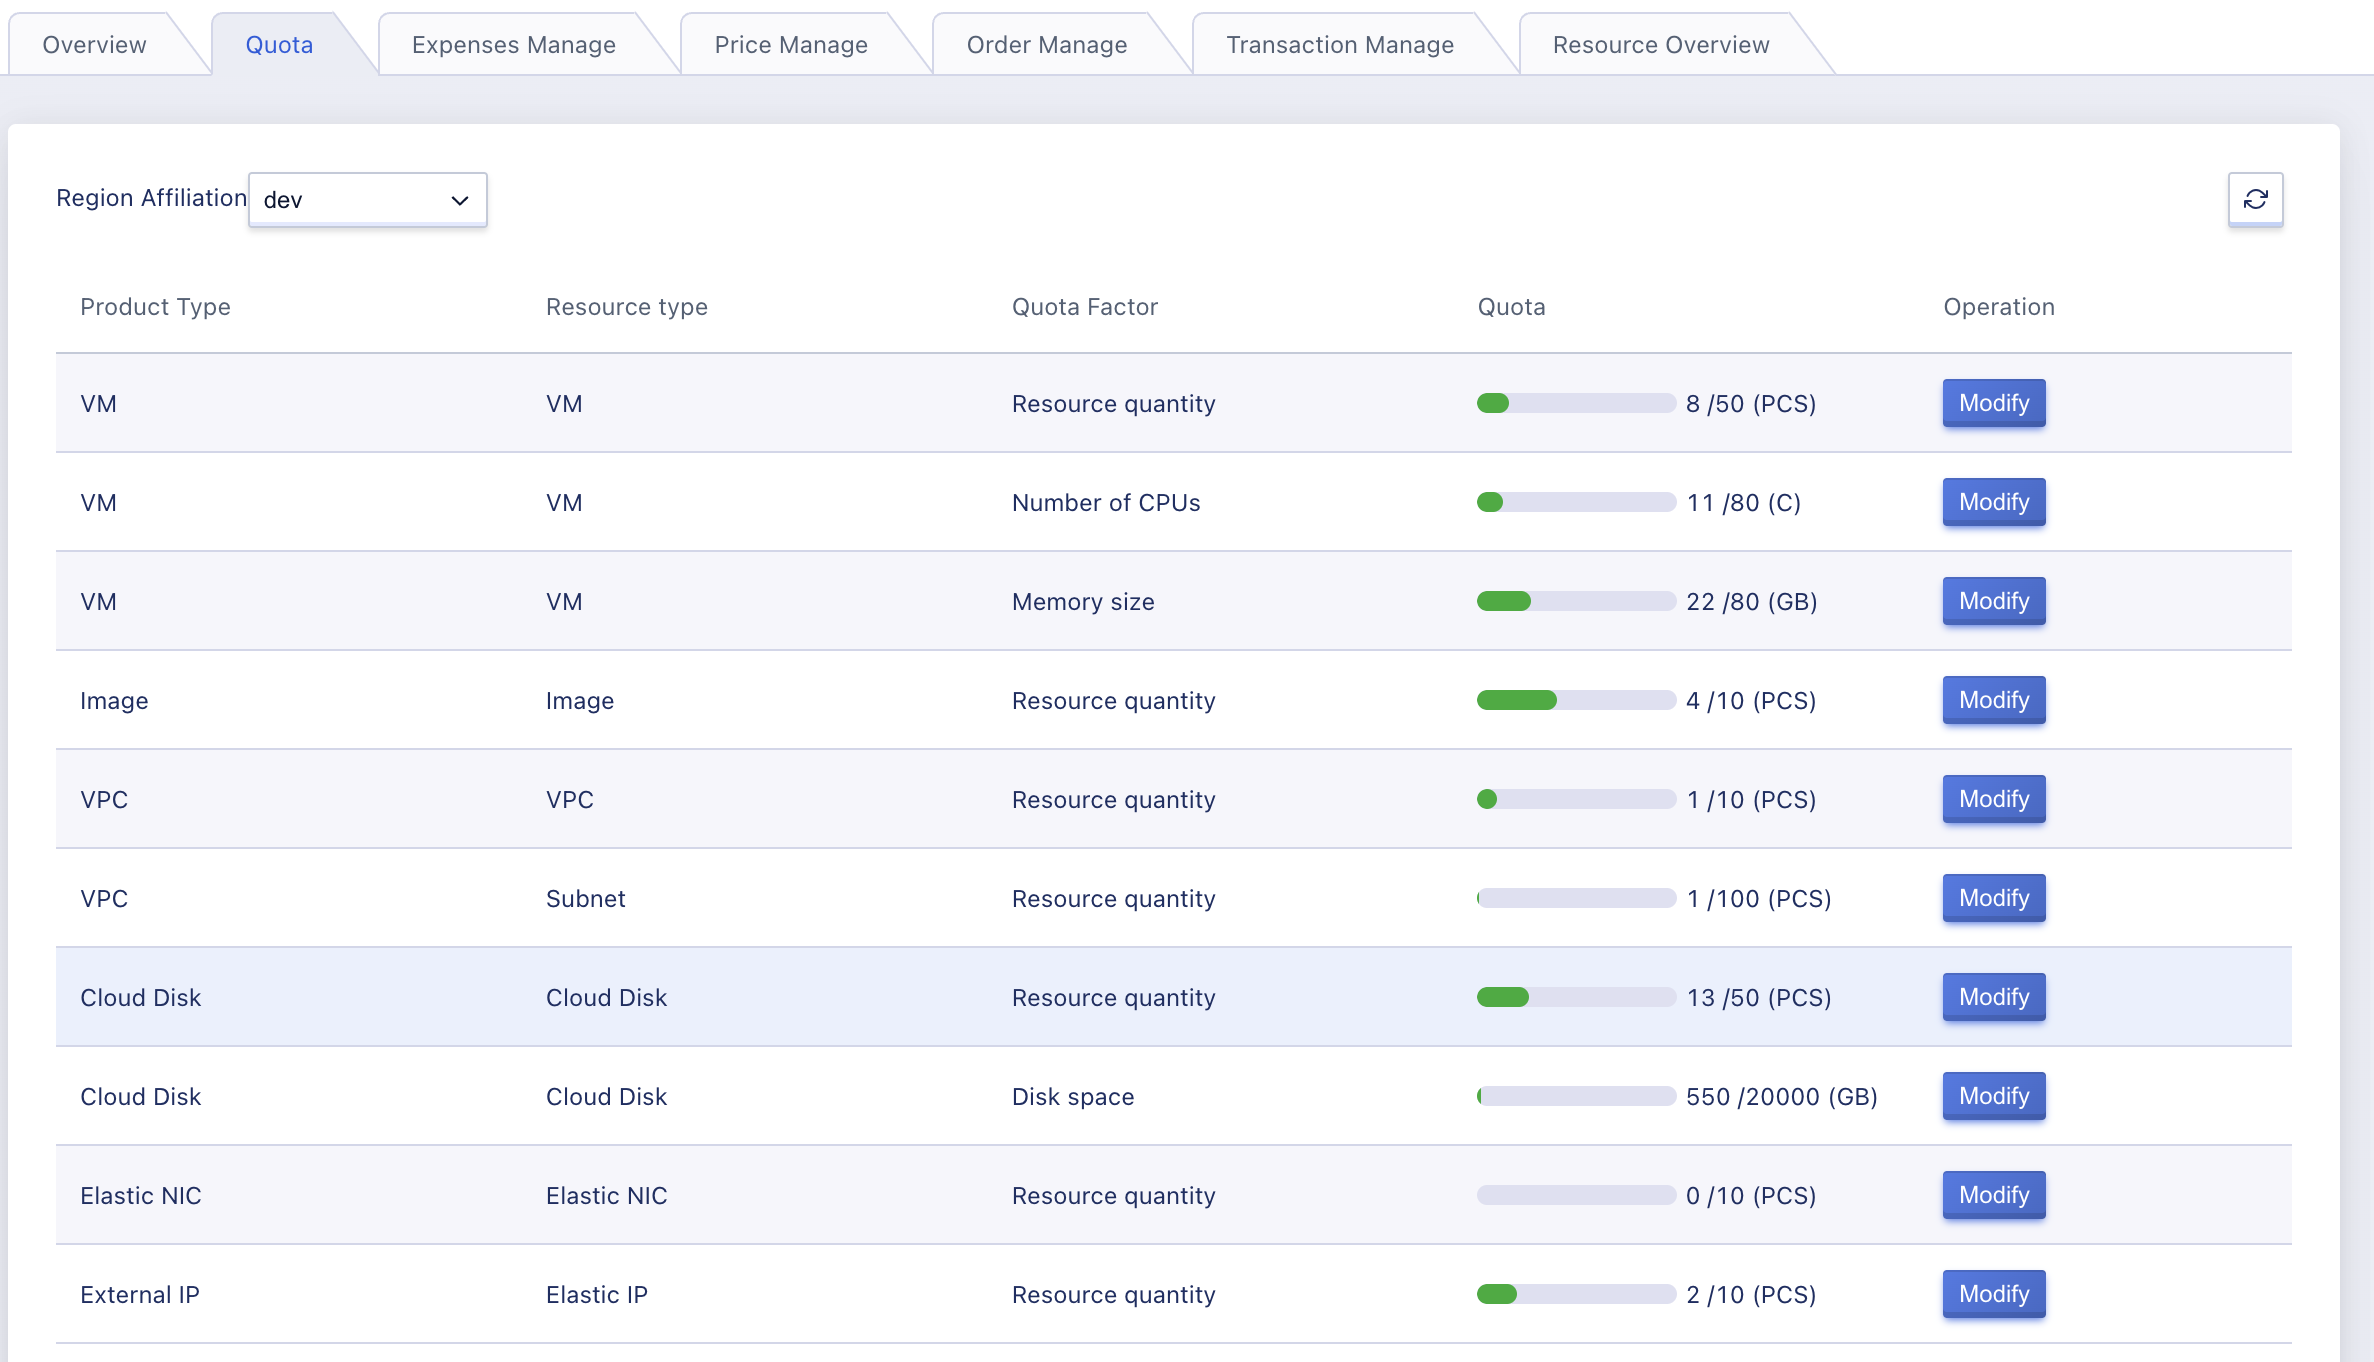This screenshot has width=2374, height=1362.
Task: Click the 22/80 memory progress bar
Action: pos(1576,601)
